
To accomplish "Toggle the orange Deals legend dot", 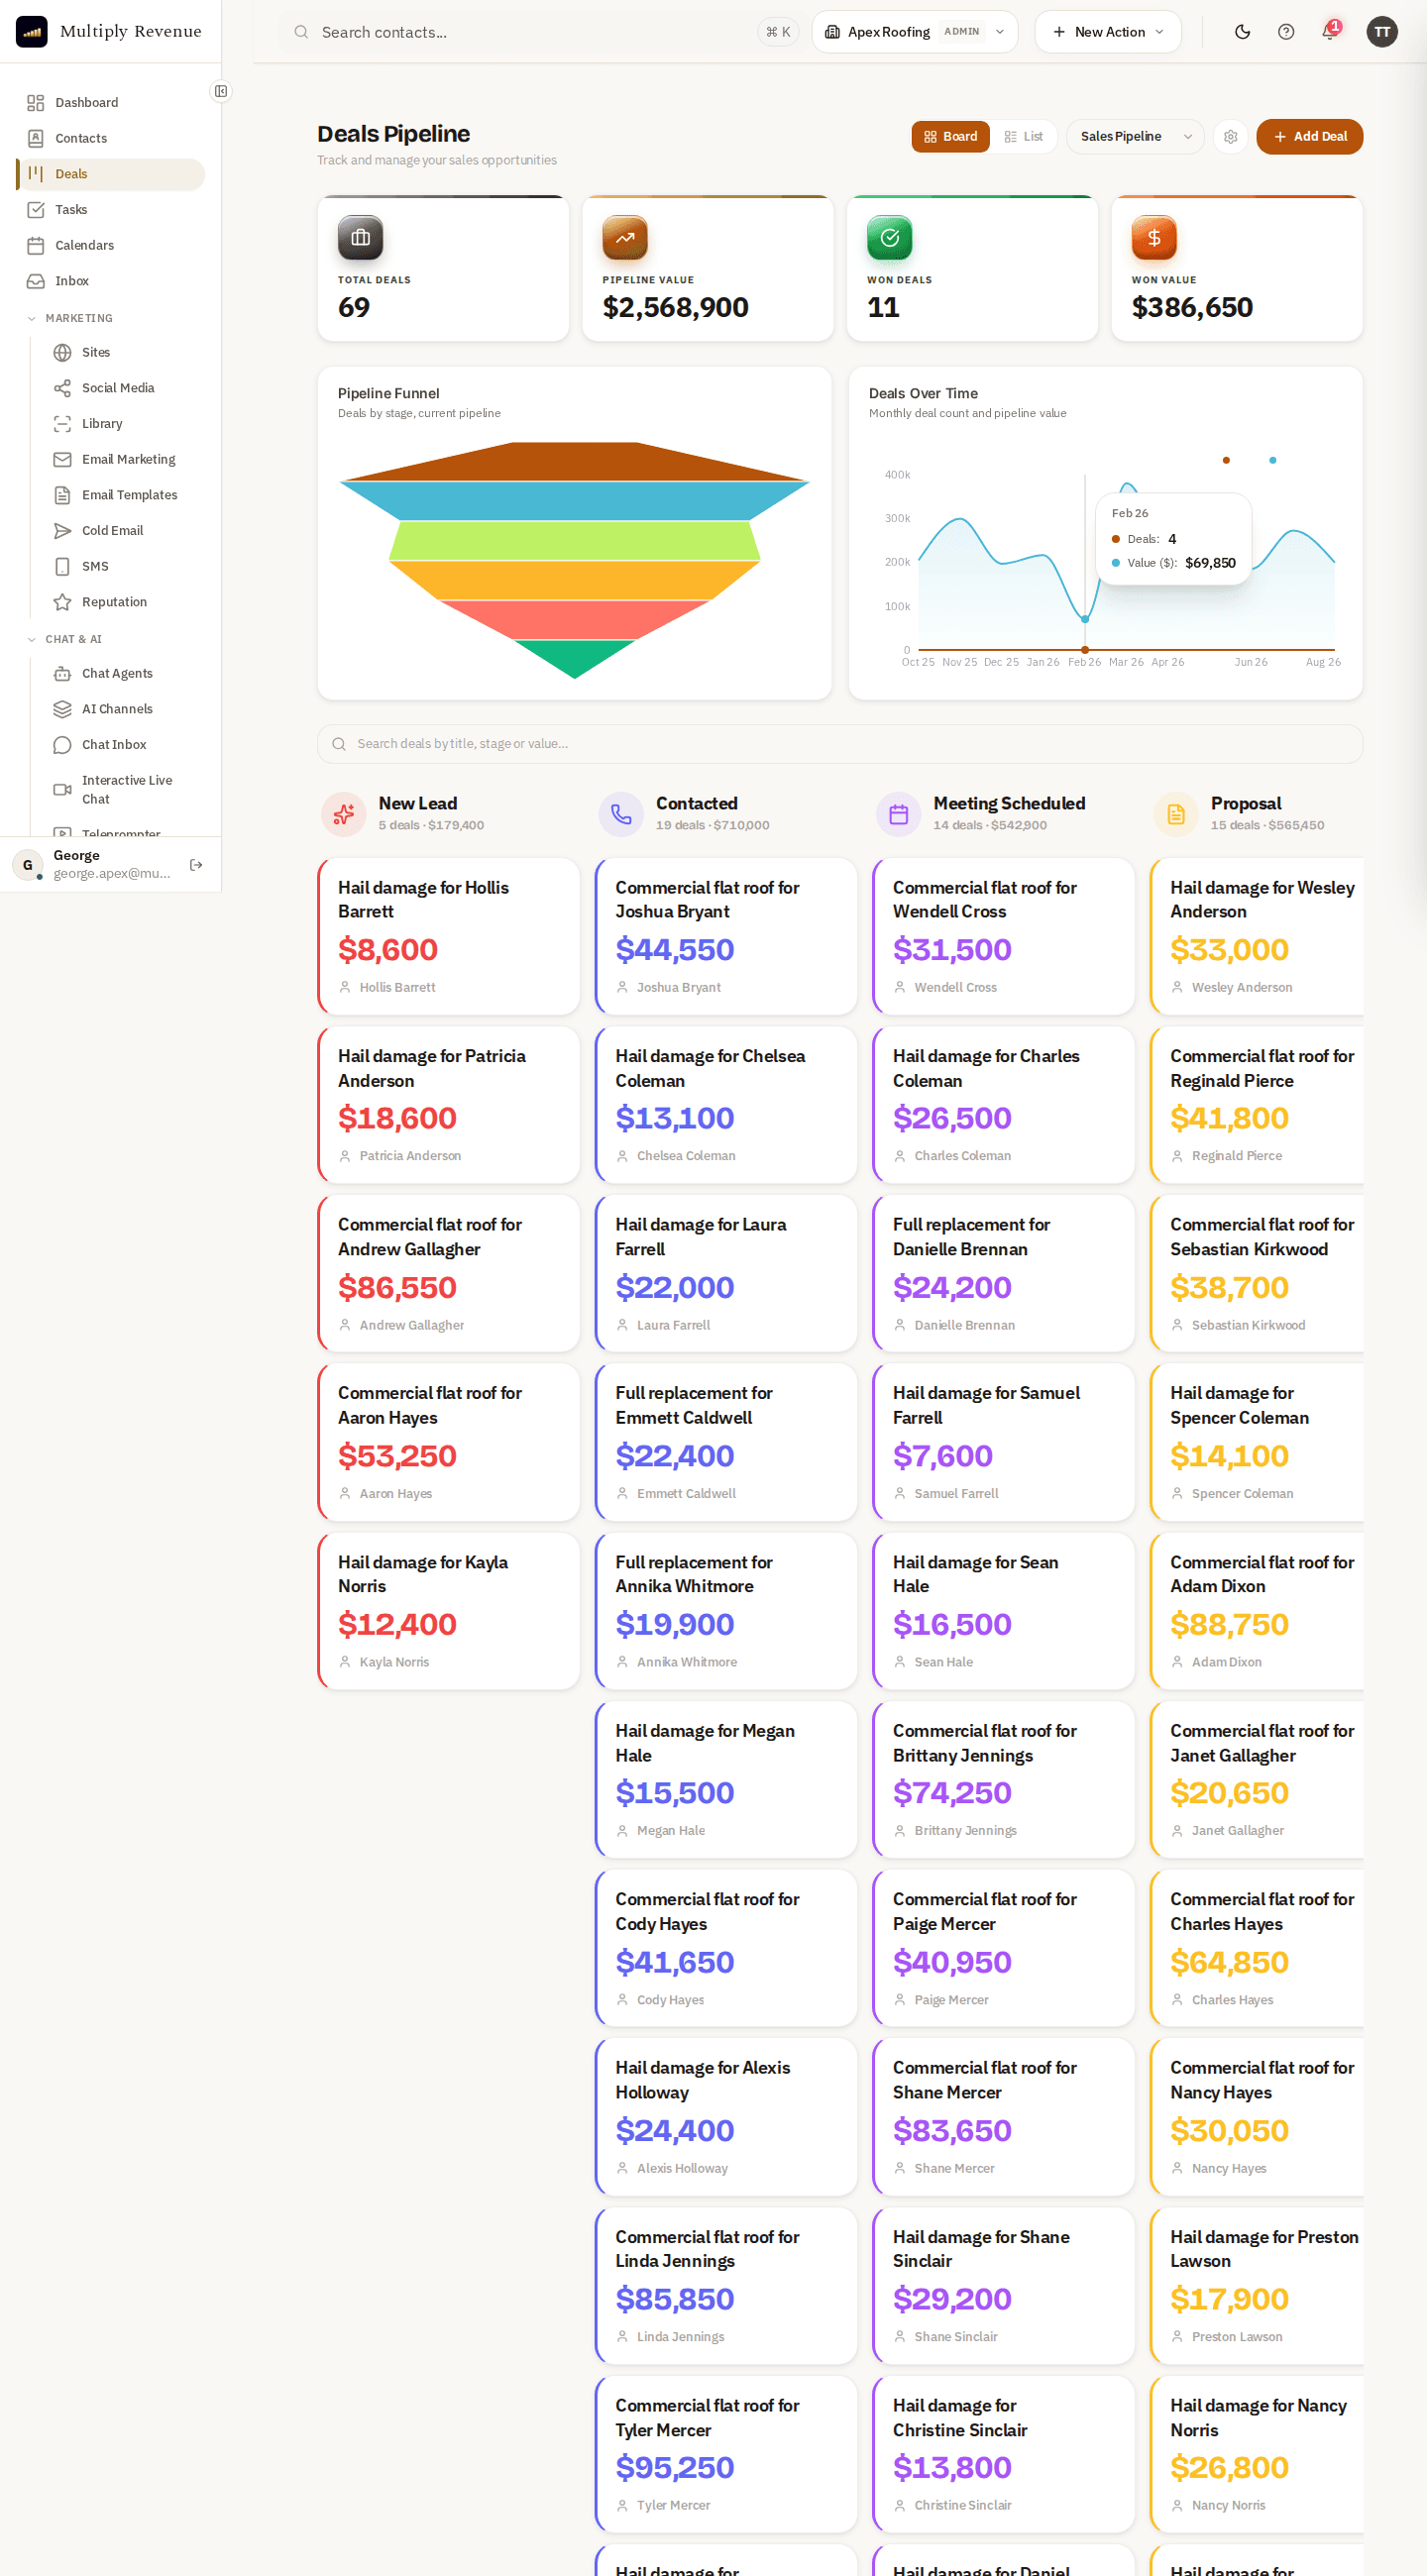I will pos(1226,460).
